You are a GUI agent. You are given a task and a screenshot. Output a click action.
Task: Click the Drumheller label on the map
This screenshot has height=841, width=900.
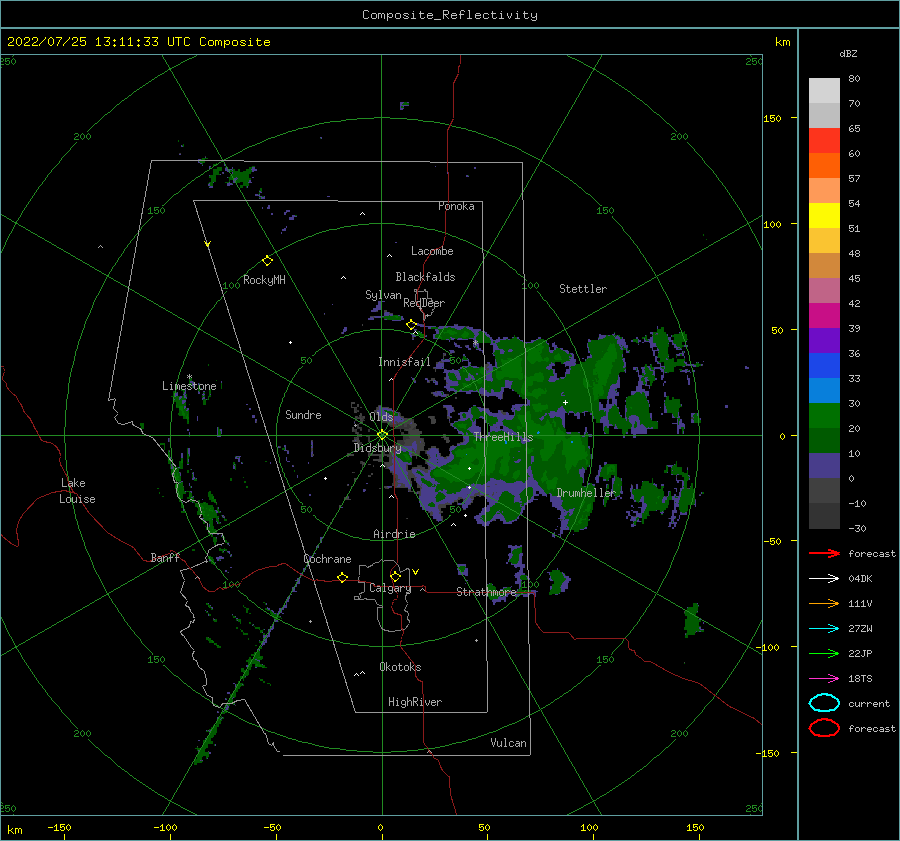pyautogui.click(x=586, y=493)
